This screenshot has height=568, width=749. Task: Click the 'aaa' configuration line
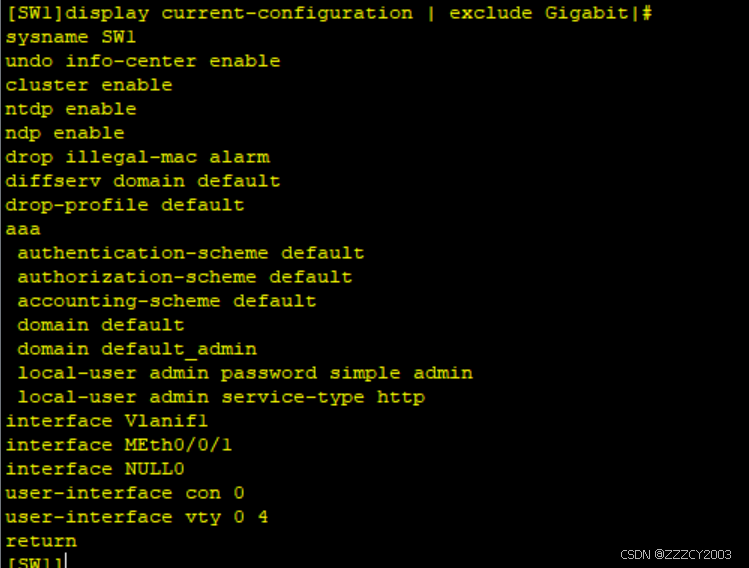23,229
